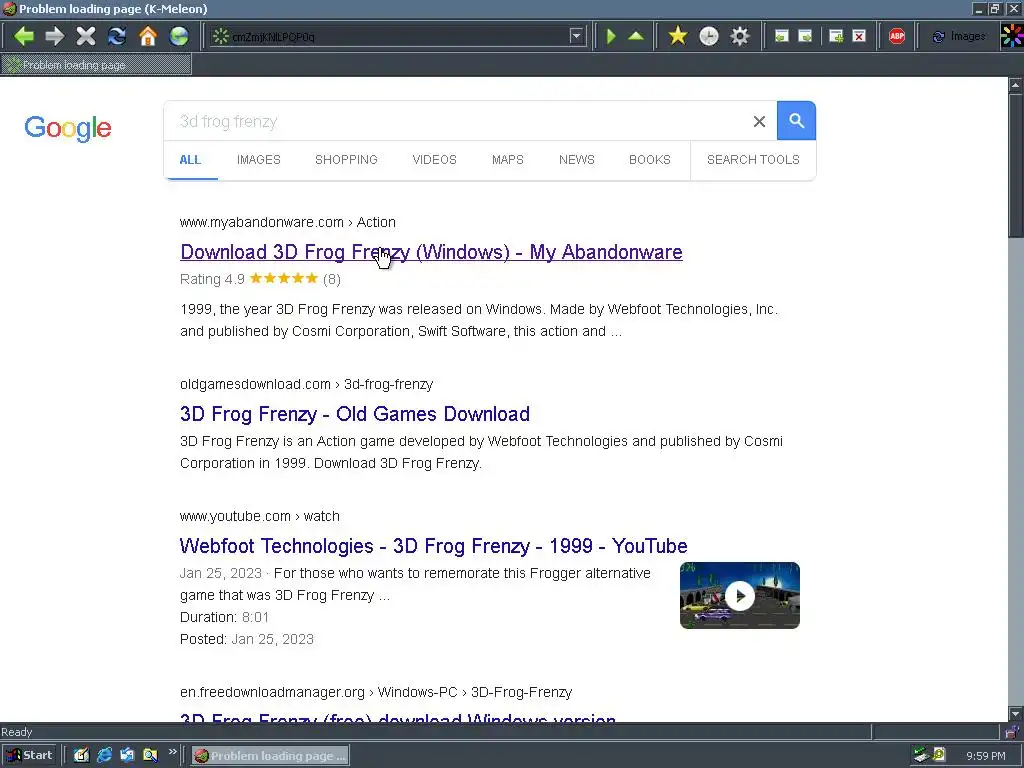Click 'www.youtube.com › watch' breadcrumb

pyautogui.click(x=260, y=517)
